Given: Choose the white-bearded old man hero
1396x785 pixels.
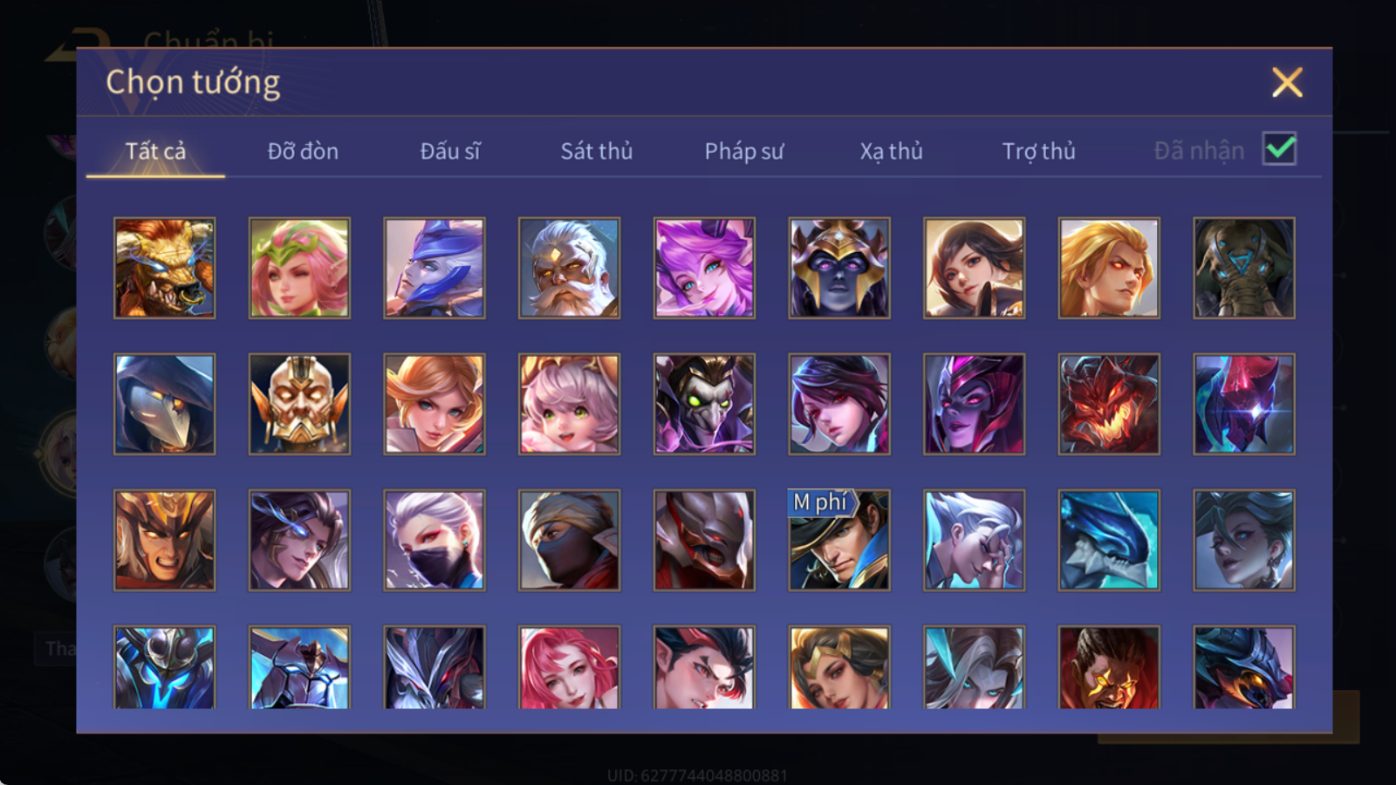Looking at the screenshot, I should coord(569,268).
